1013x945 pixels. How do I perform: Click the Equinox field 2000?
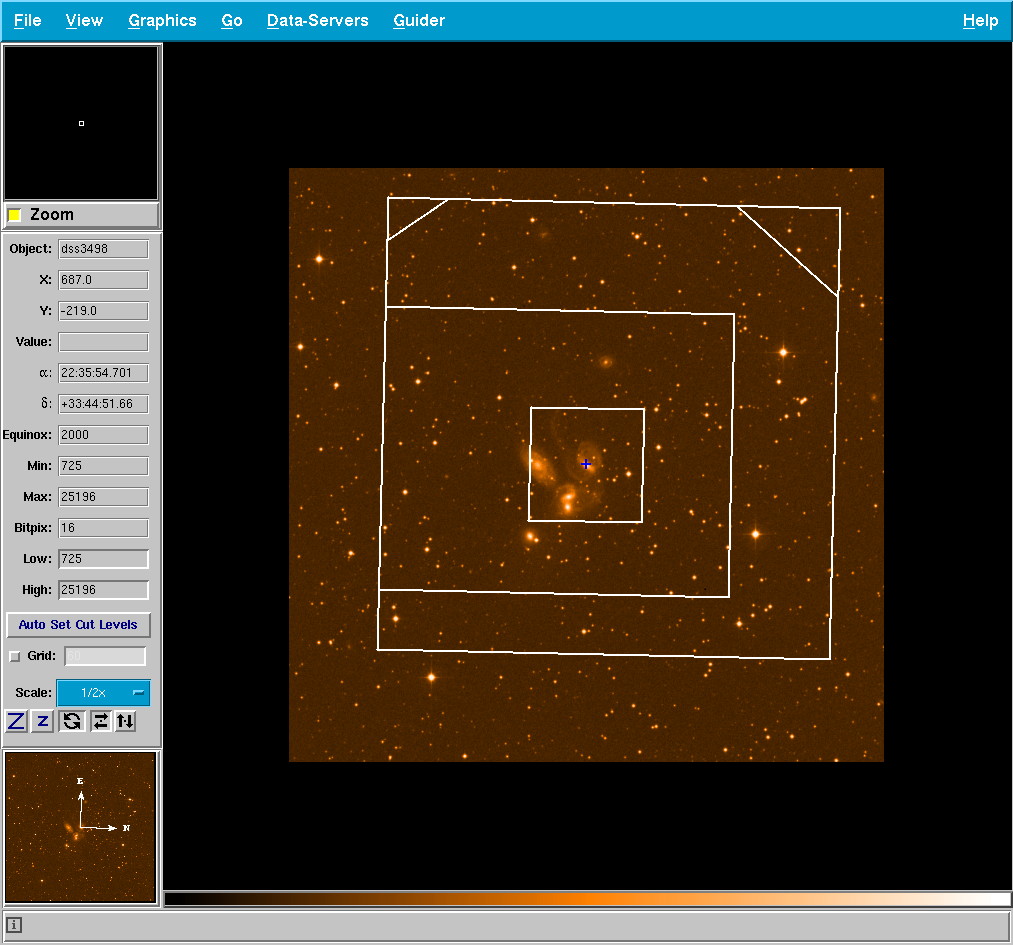tap(103, 435)
